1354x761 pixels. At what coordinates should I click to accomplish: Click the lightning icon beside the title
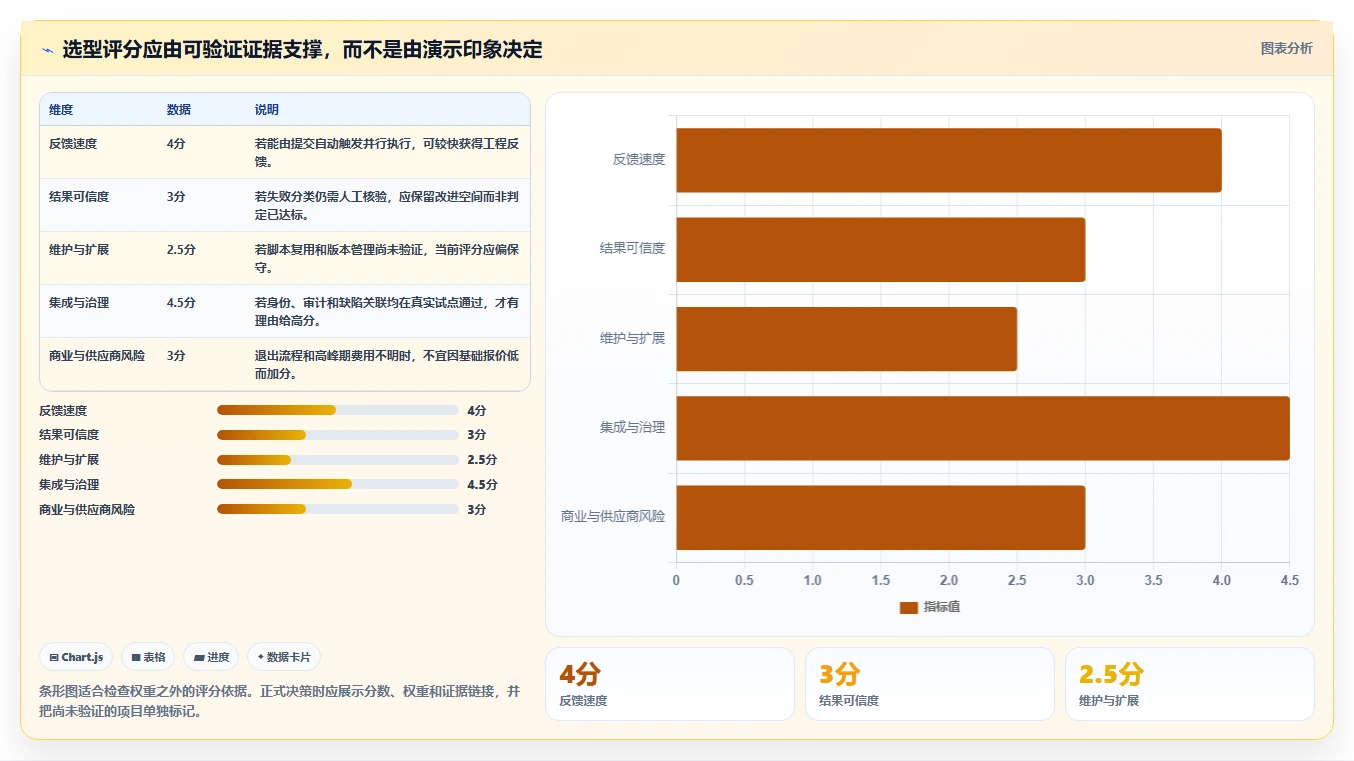pyautogui.click(x=48, y=50)
